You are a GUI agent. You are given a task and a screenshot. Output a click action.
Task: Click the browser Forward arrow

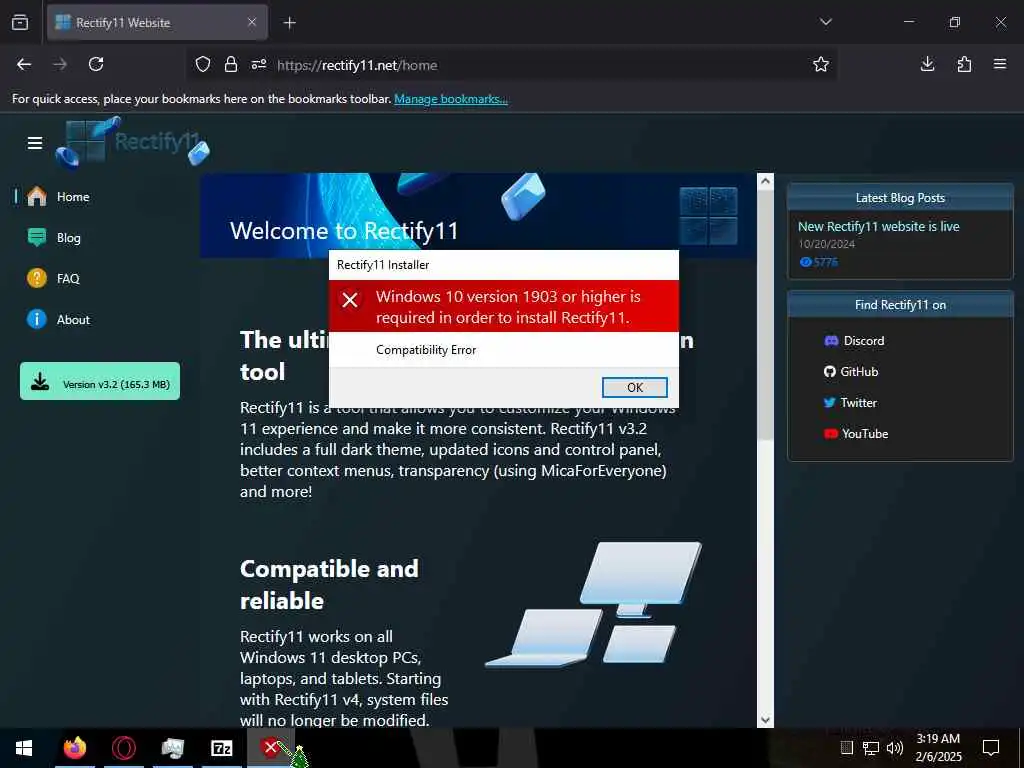click(60, 64)
